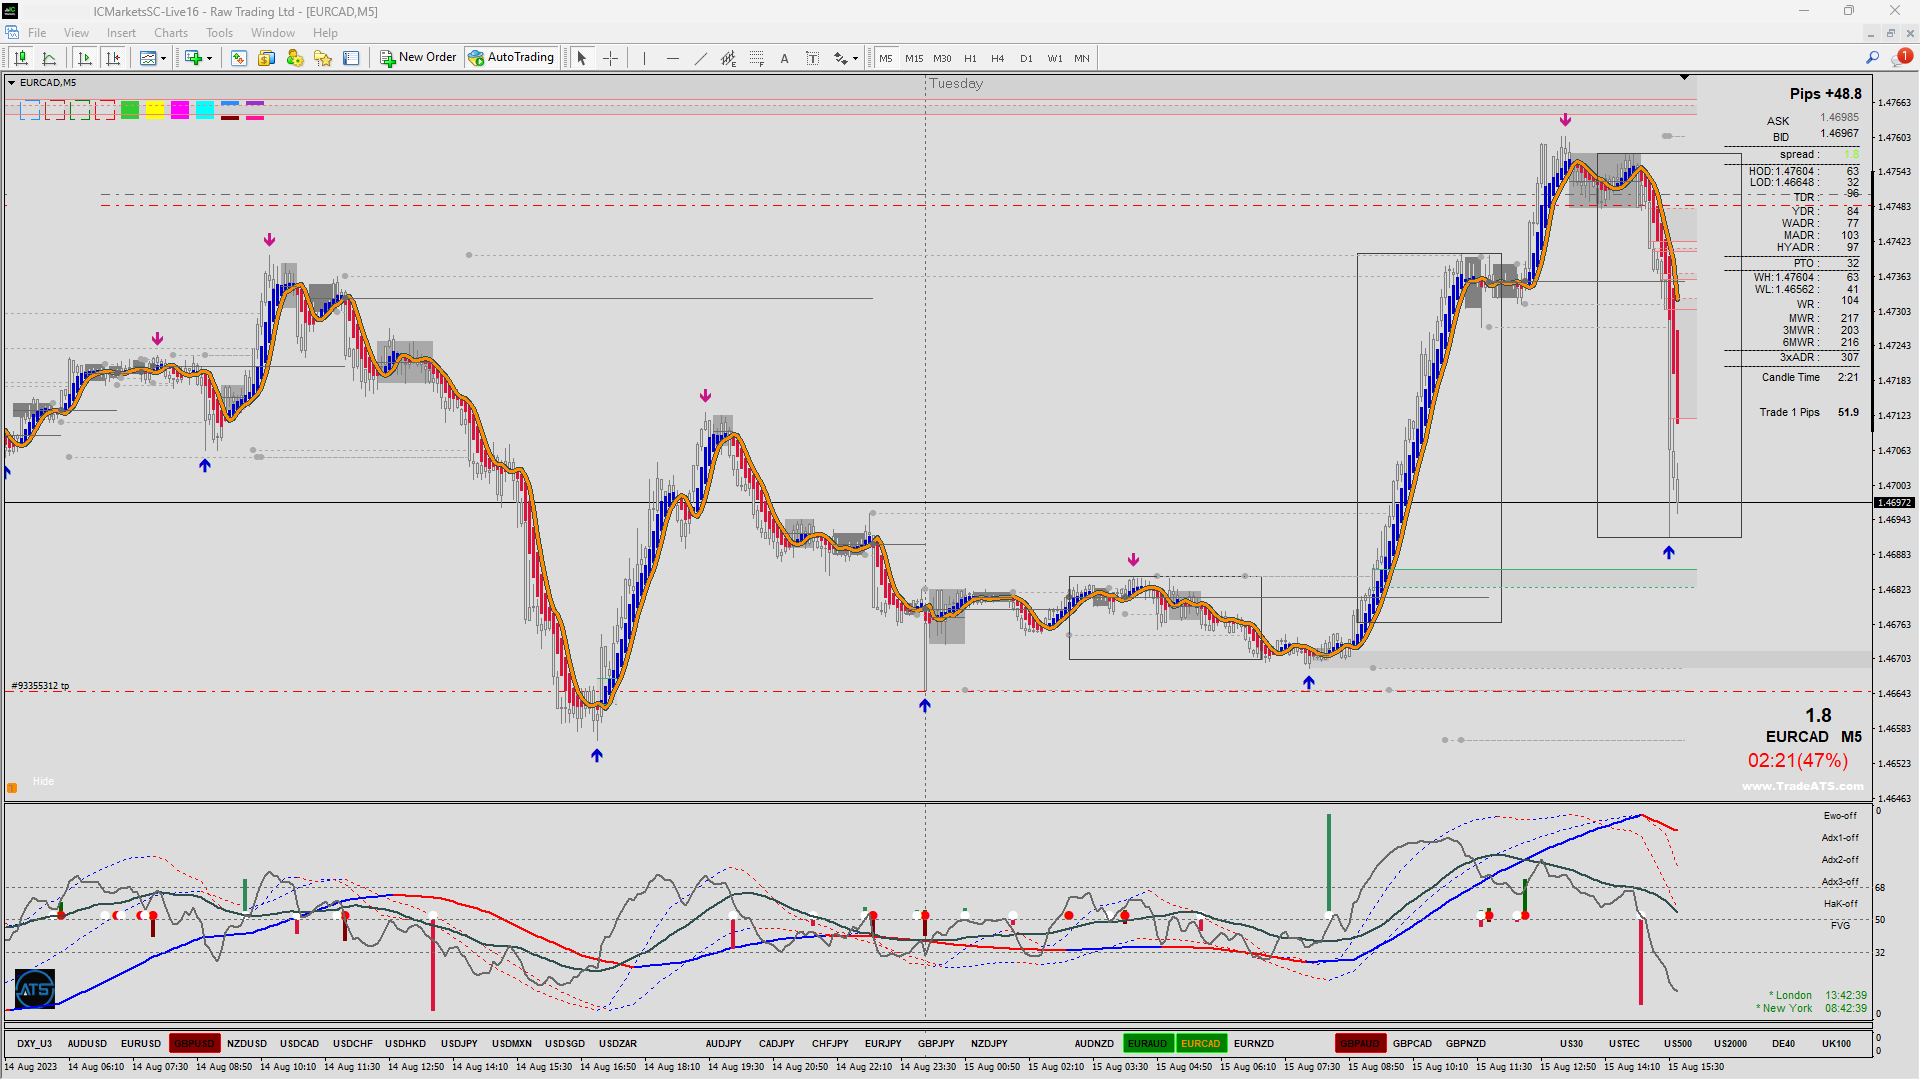Select the crosshair tool

click(x=610, y=58)
